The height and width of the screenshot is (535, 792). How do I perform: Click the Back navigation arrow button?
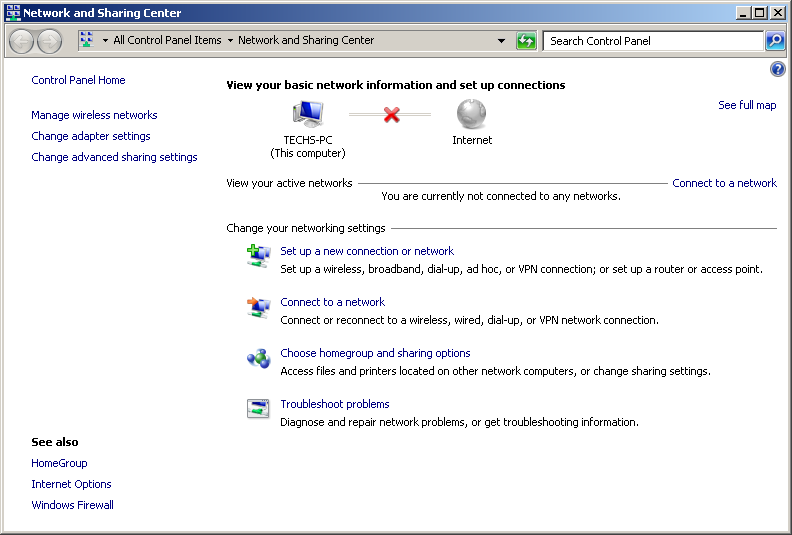(x=21, y=41)
